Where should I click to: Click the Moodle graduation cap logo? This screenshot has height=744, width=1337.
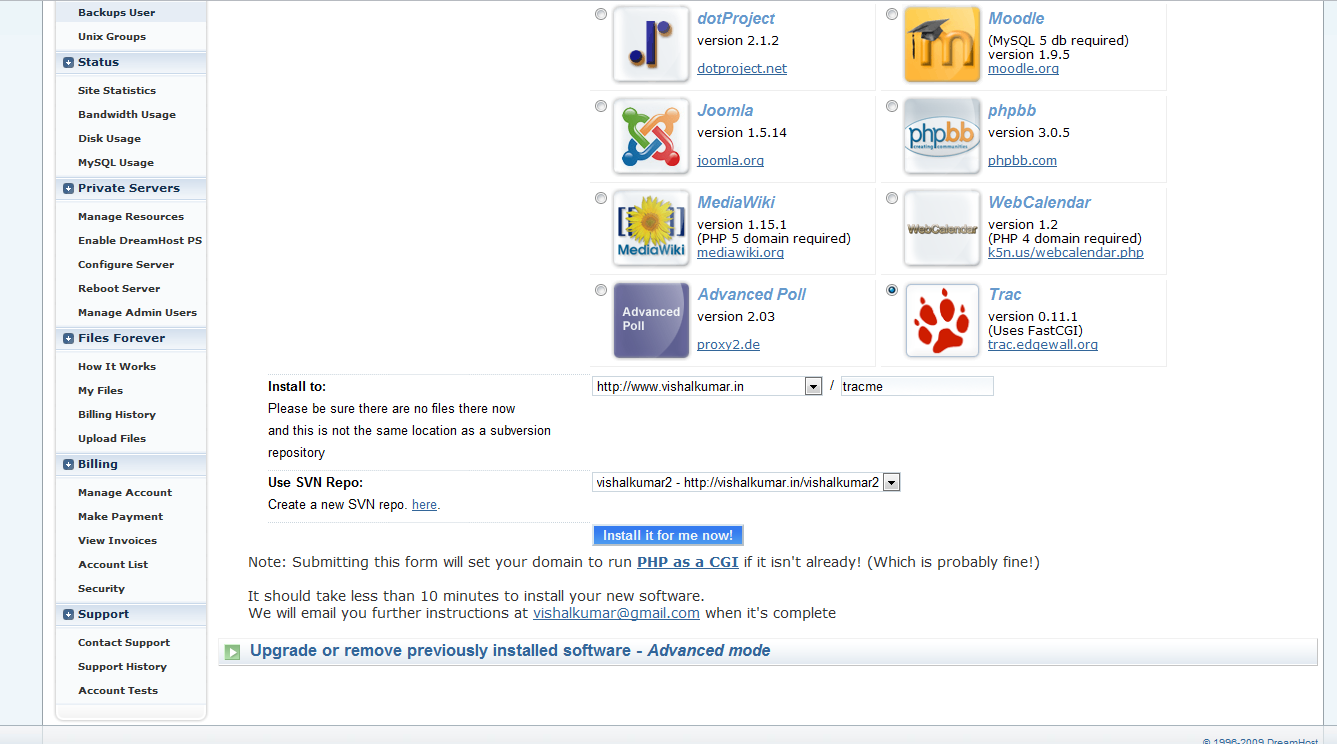pos(942,44)
